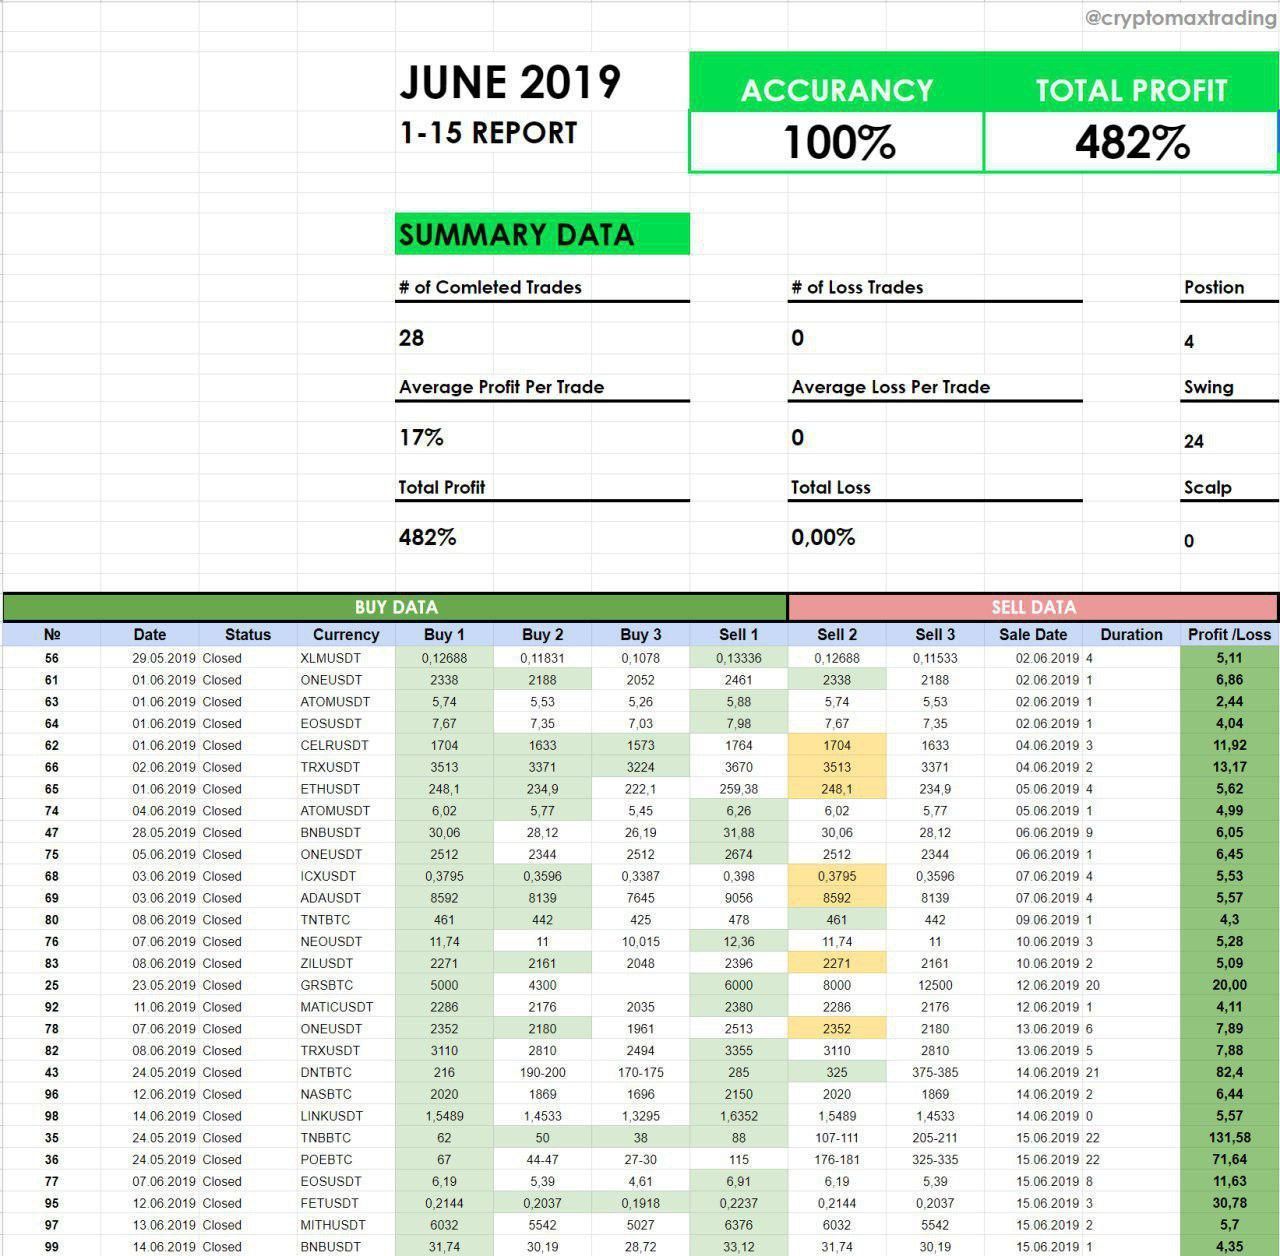The height and width of the screenshot is (1256, 1280).
Task: Select the 0,00% total loss value
Action: (823, 537)
